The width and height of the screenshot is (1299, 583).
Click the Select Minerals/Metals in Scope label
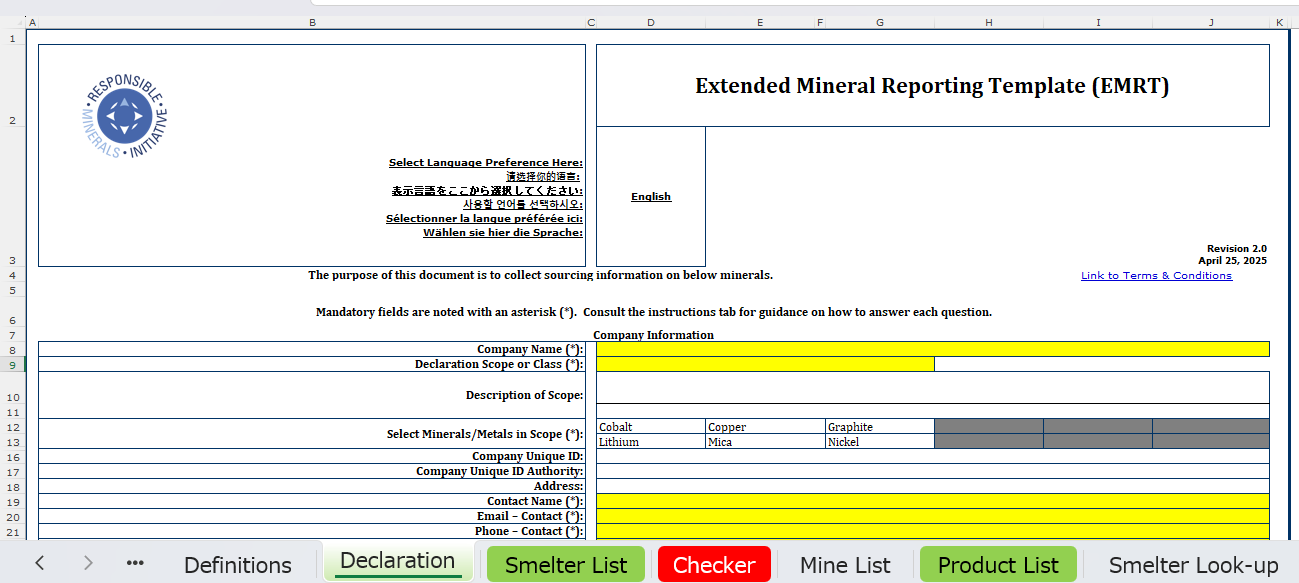(485, 435)
